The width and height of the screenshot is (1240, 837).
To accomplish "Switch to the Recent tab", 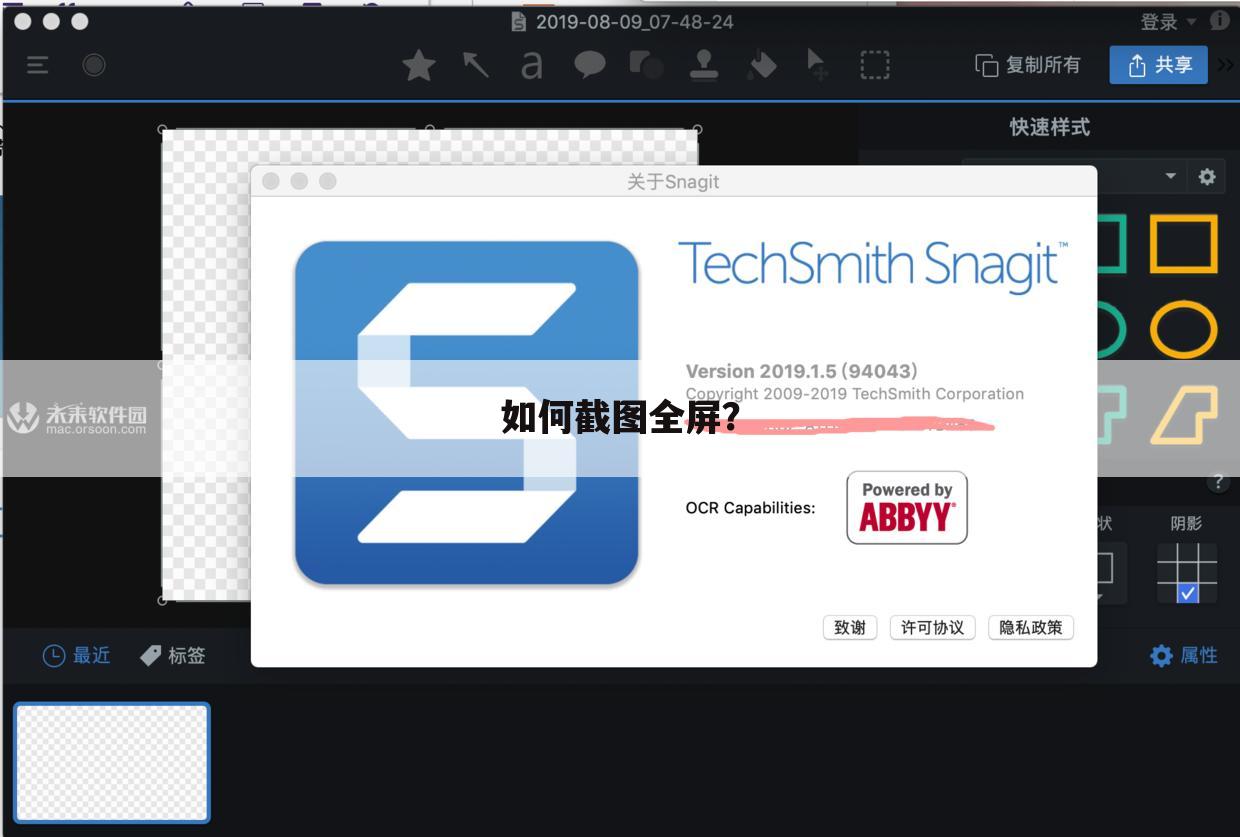I will 76,655.
